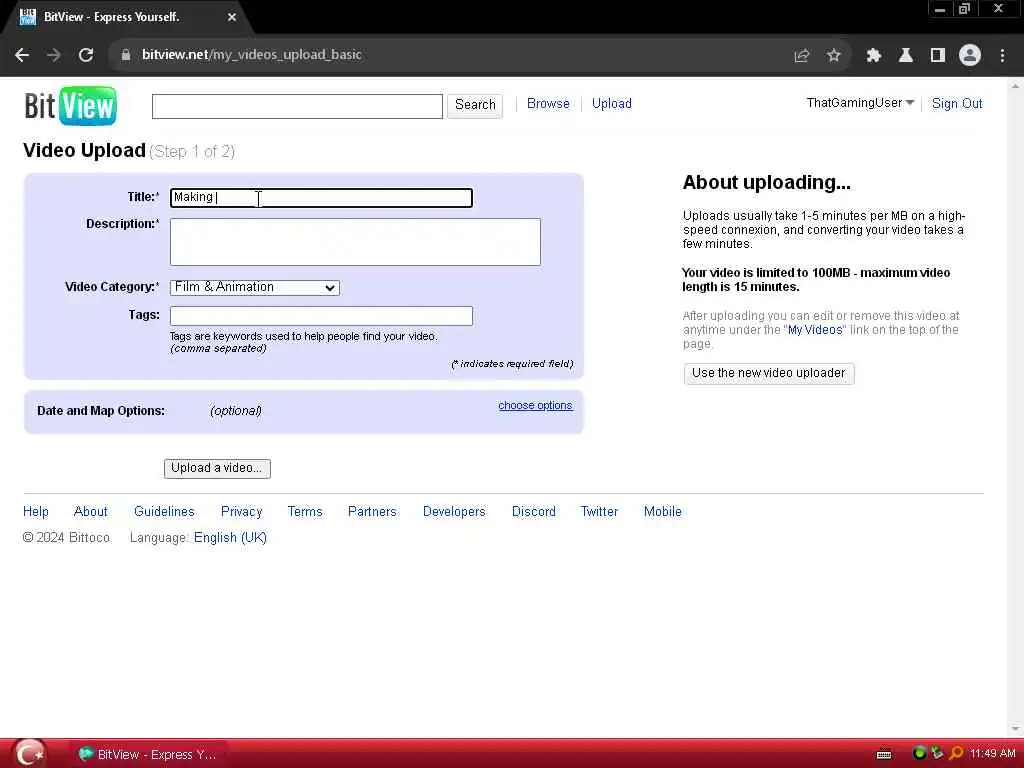Viewport: 1024px width, 768px height.
Task: Click the green circle tray icon
Action: (920, 753)
